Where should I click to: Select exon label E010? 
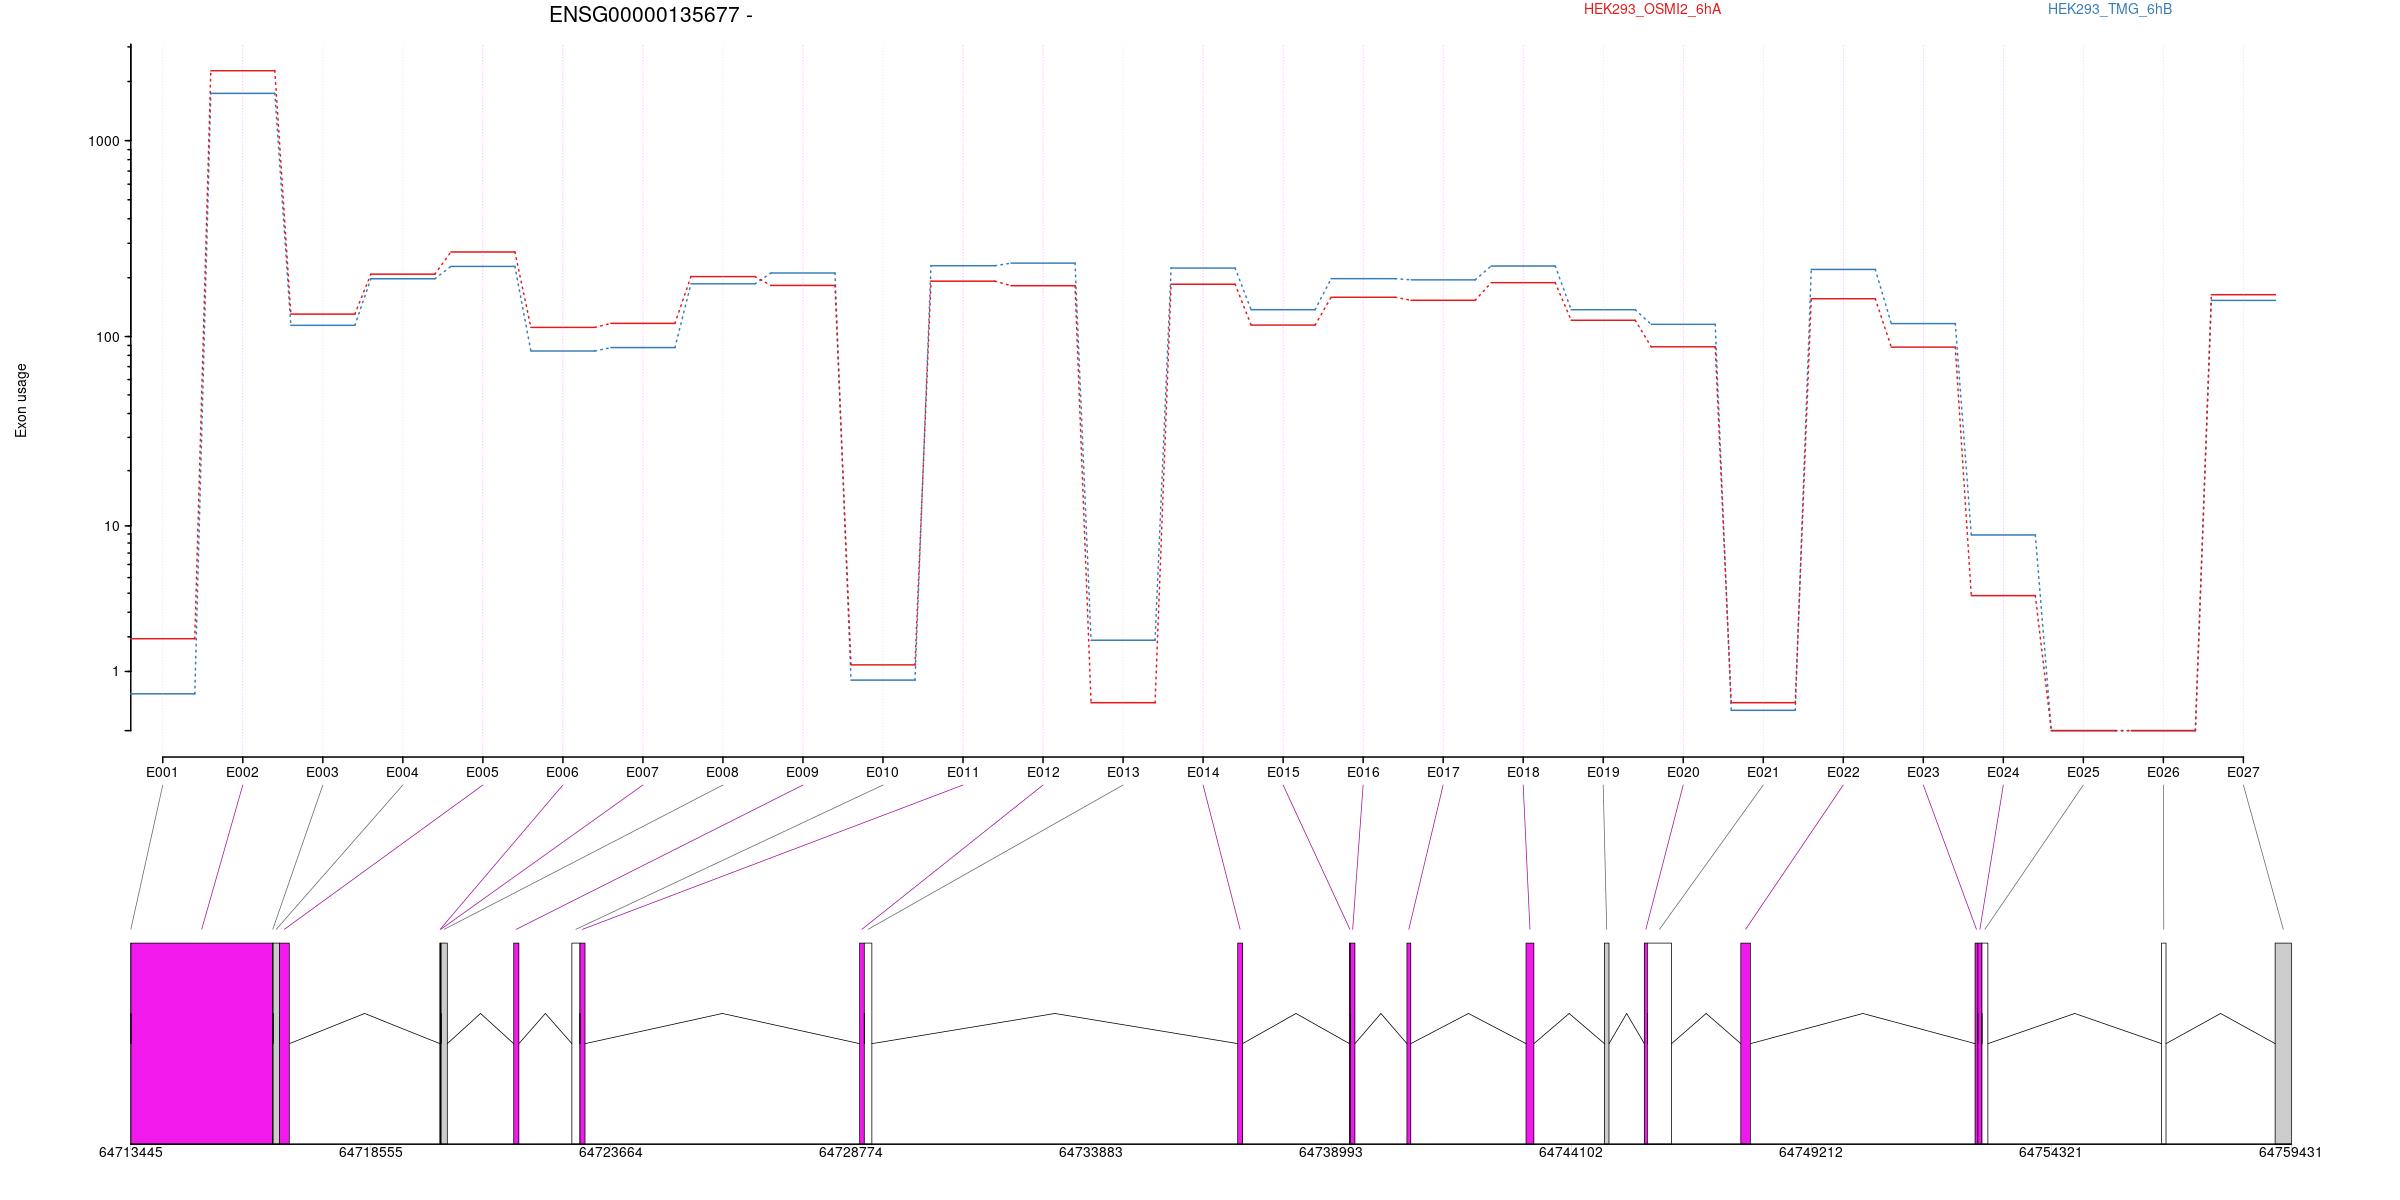(882, 772)
